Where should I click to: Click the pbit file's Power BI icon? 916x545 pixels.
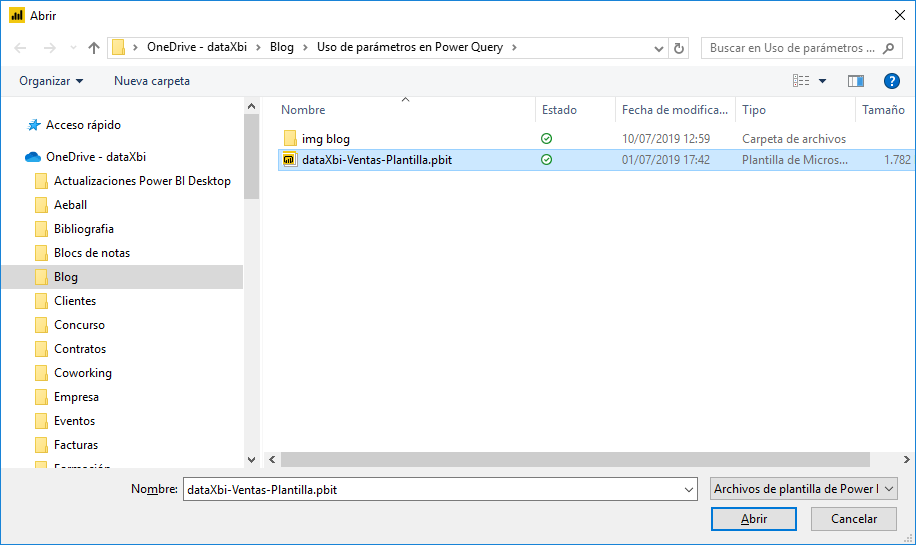tap(289, 159)
